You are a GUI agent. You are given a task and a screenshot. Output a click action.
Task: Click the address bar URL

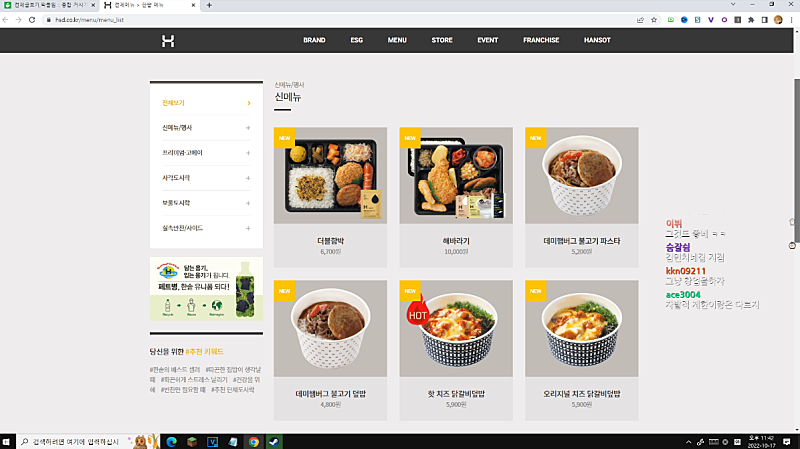coord(90,20)
